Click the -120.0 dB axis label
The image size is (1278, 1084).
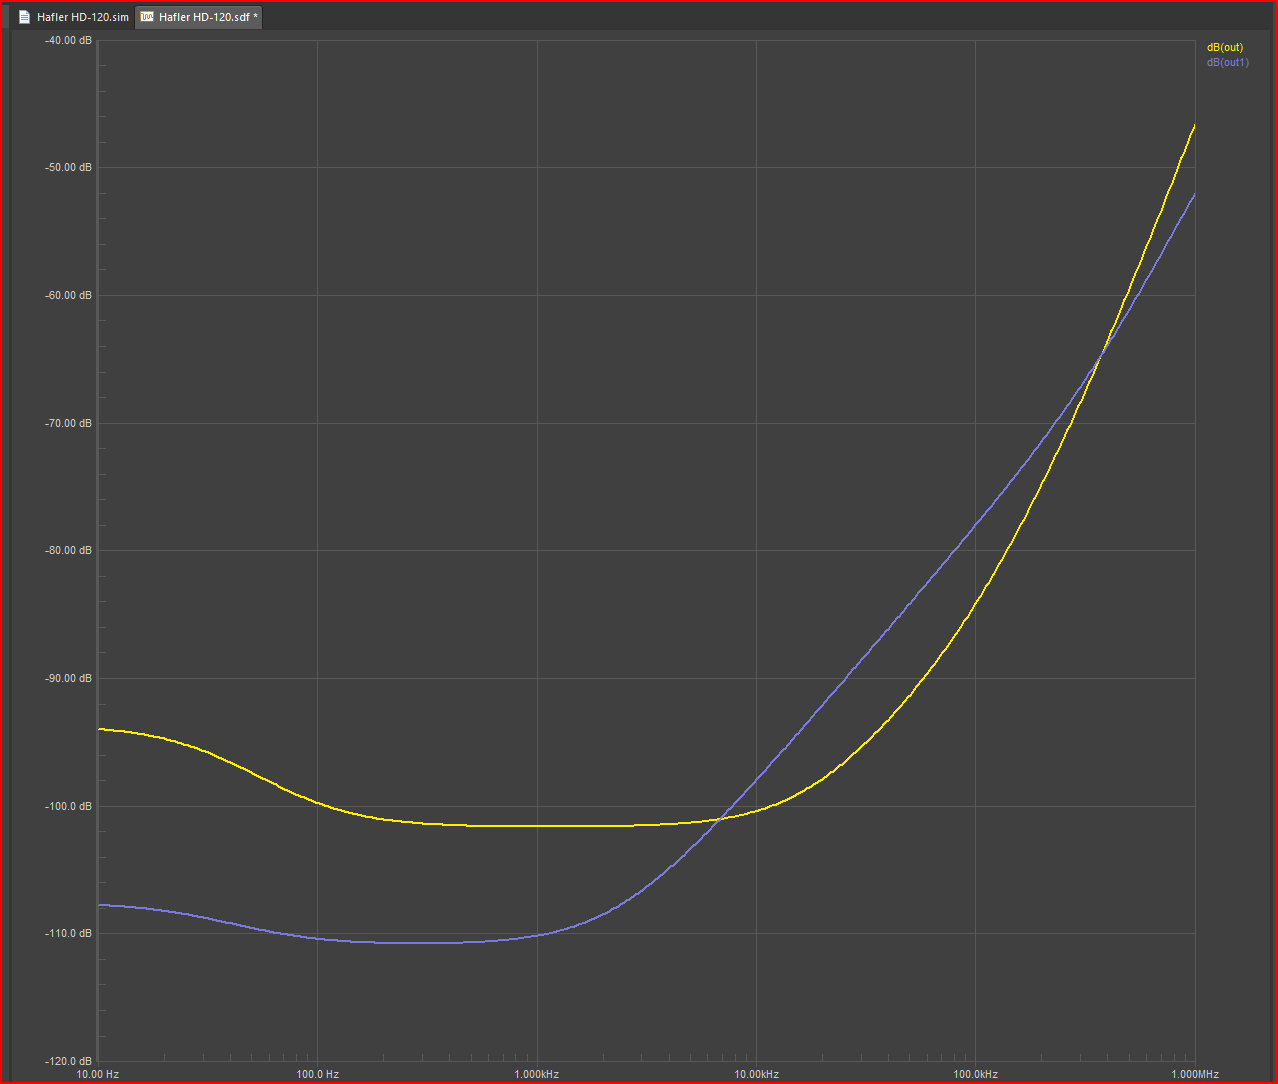coord(69,1061)
